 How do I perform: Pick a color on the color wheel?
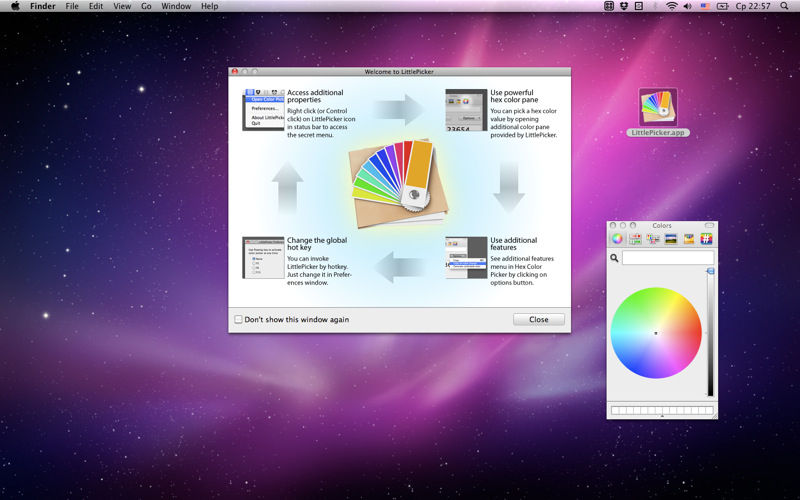[656, 333]
